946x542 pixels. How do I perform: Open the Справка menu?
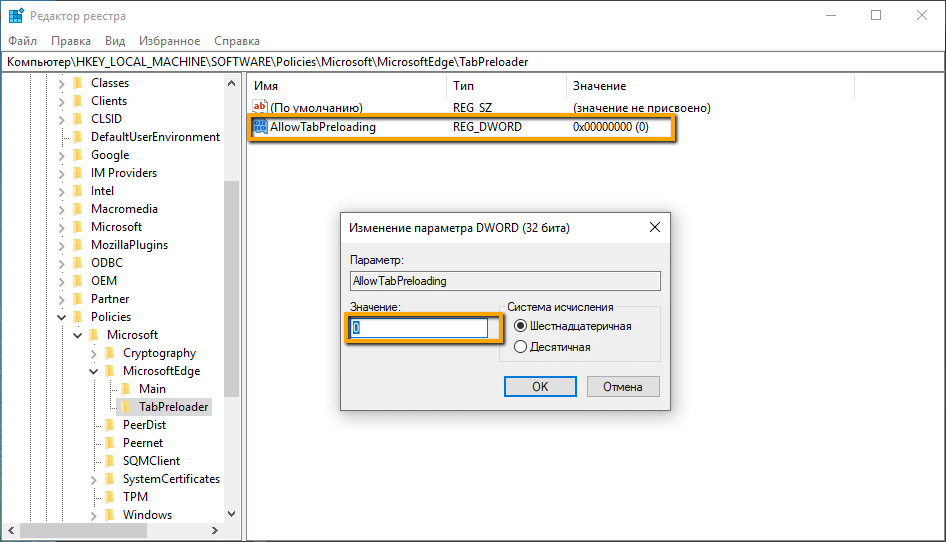[236, 41]
